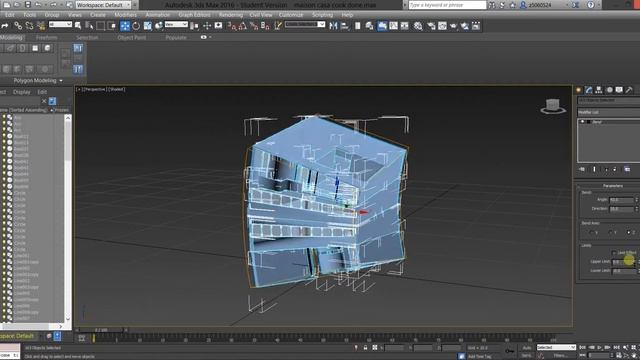Click the Select and Manipulate crosshair icon

tap(207, 26)
